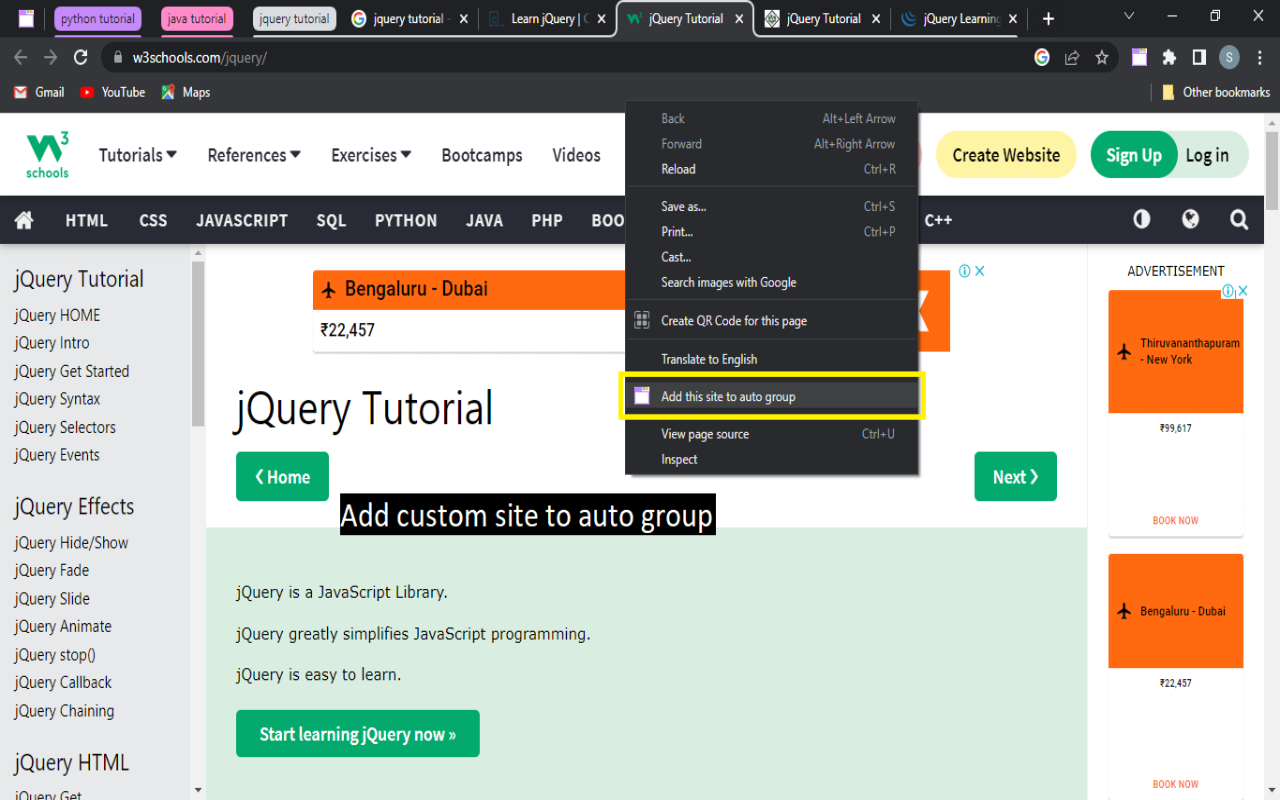Click the home icon in dark navbar
This screenshot has width=1280, height=800.
click(24, 220)
